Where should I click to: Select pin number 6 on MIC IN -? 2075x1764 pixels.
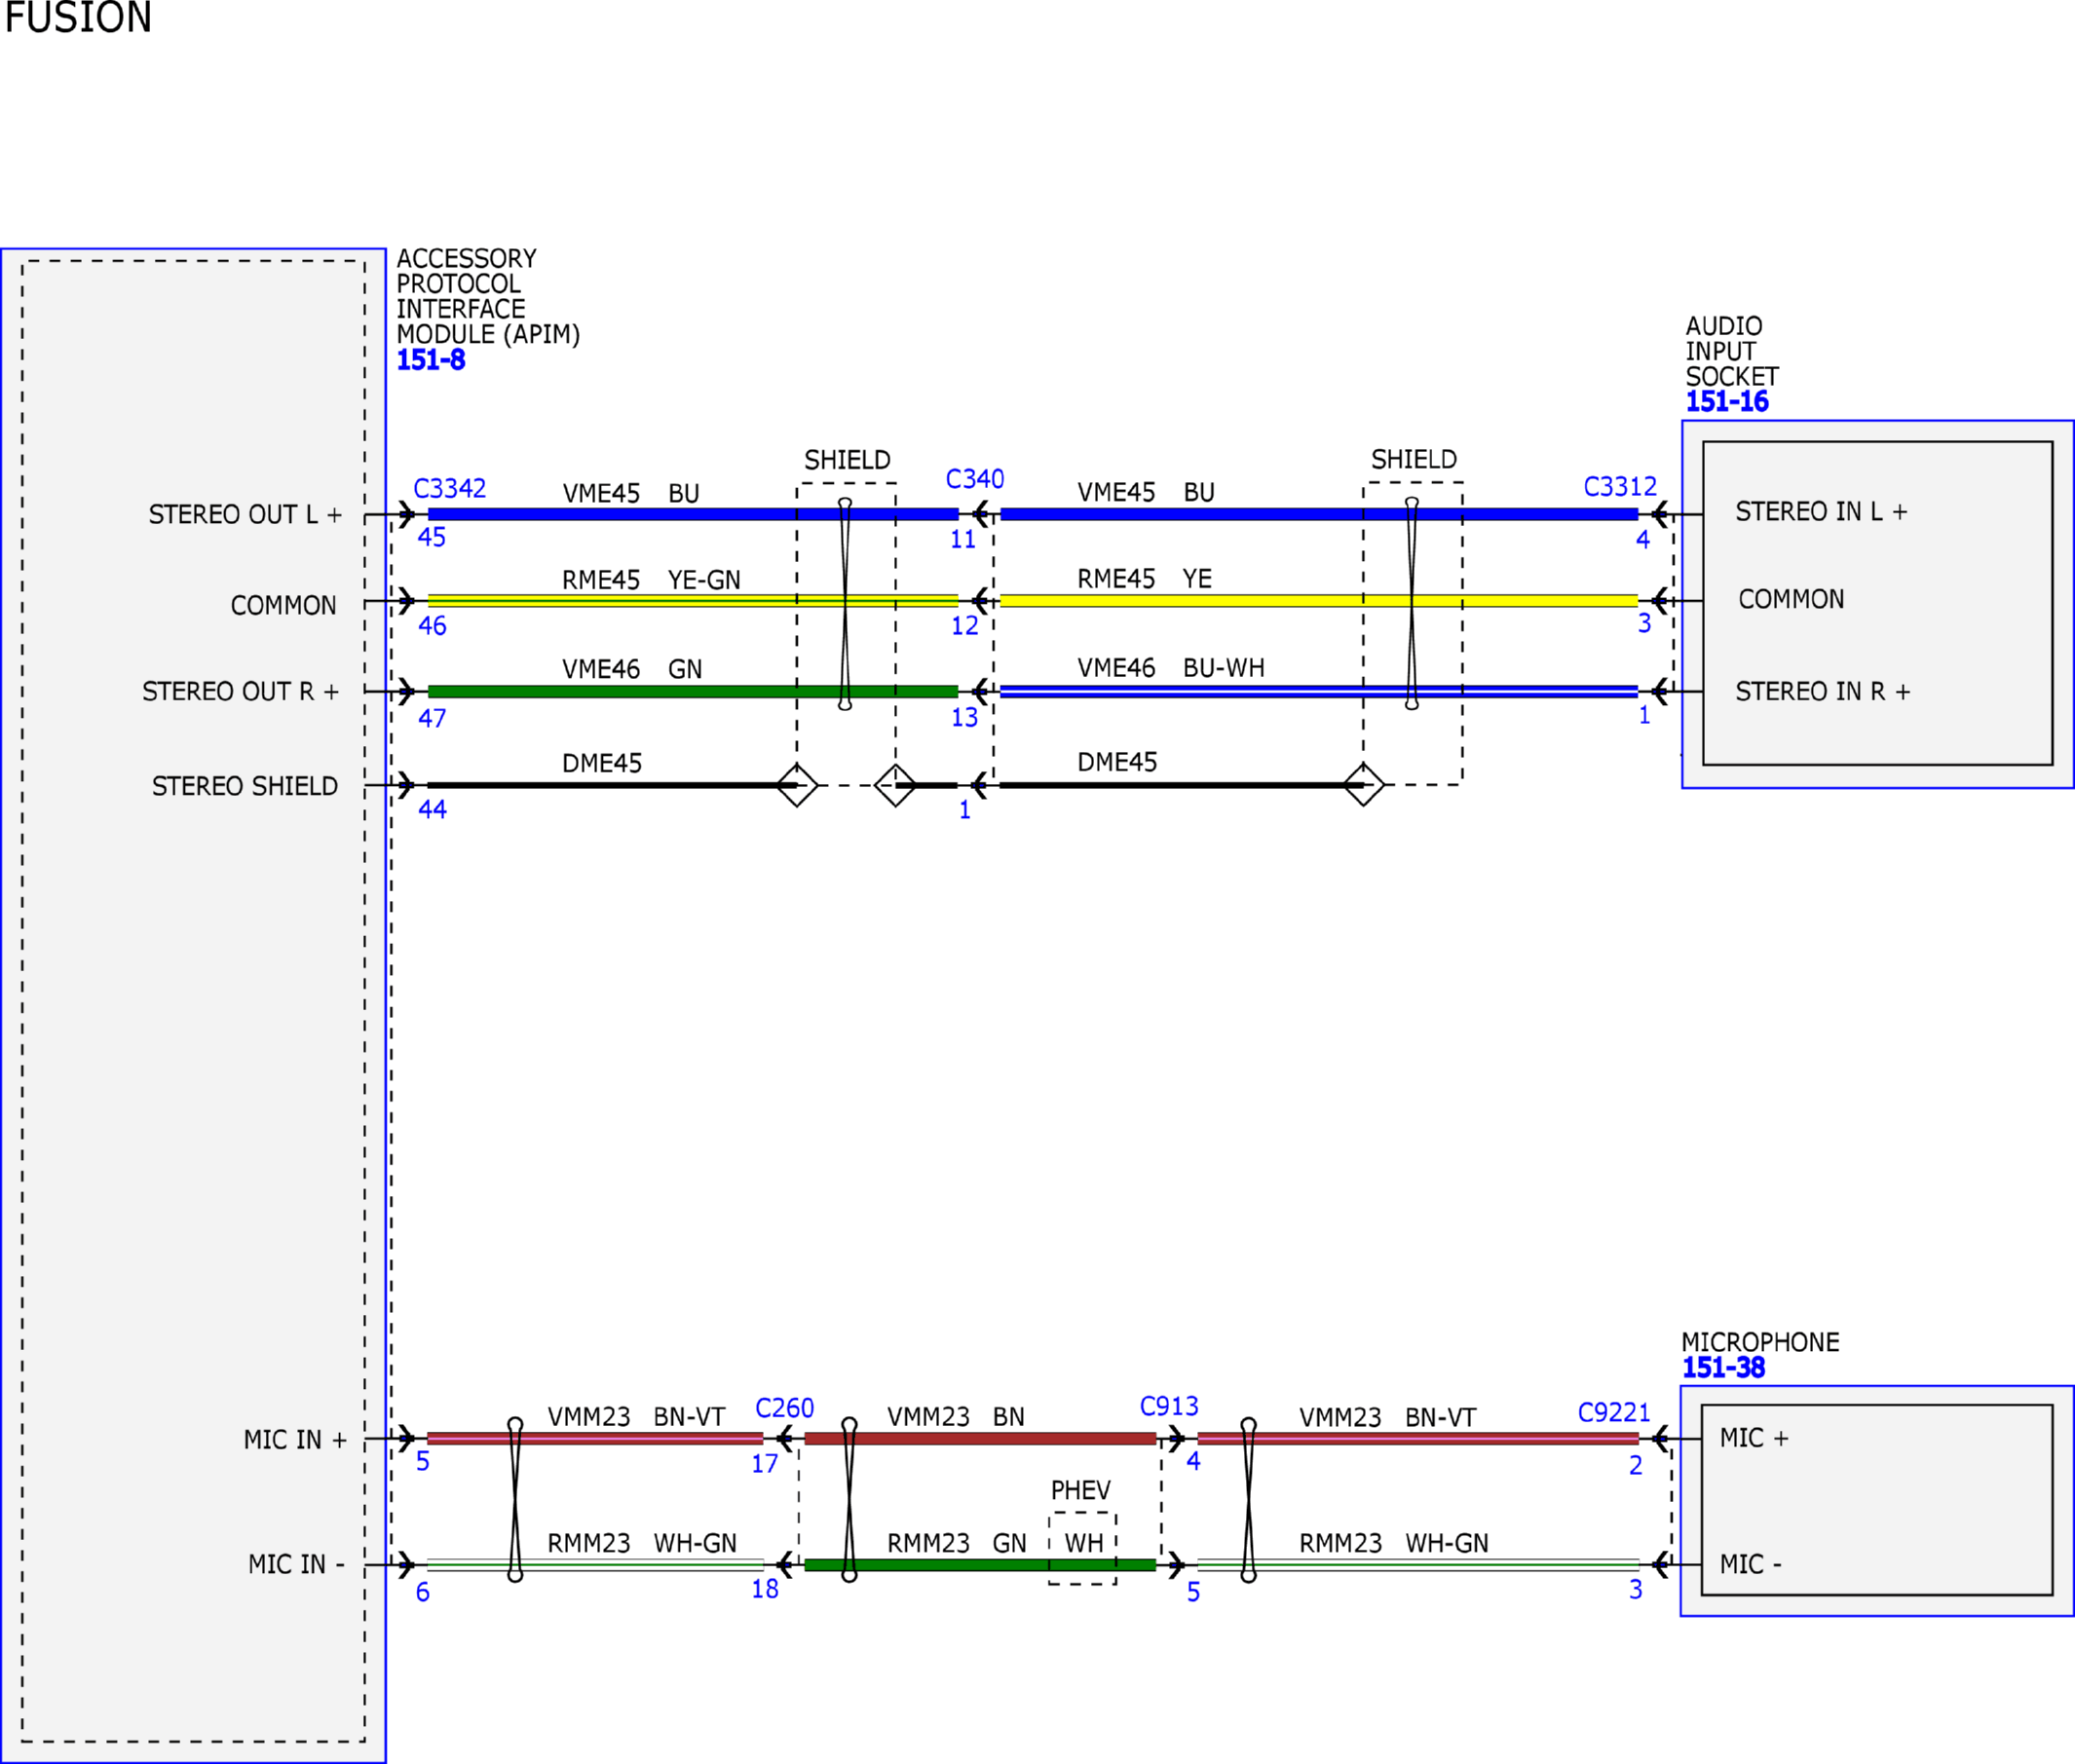coord(423,1593)
